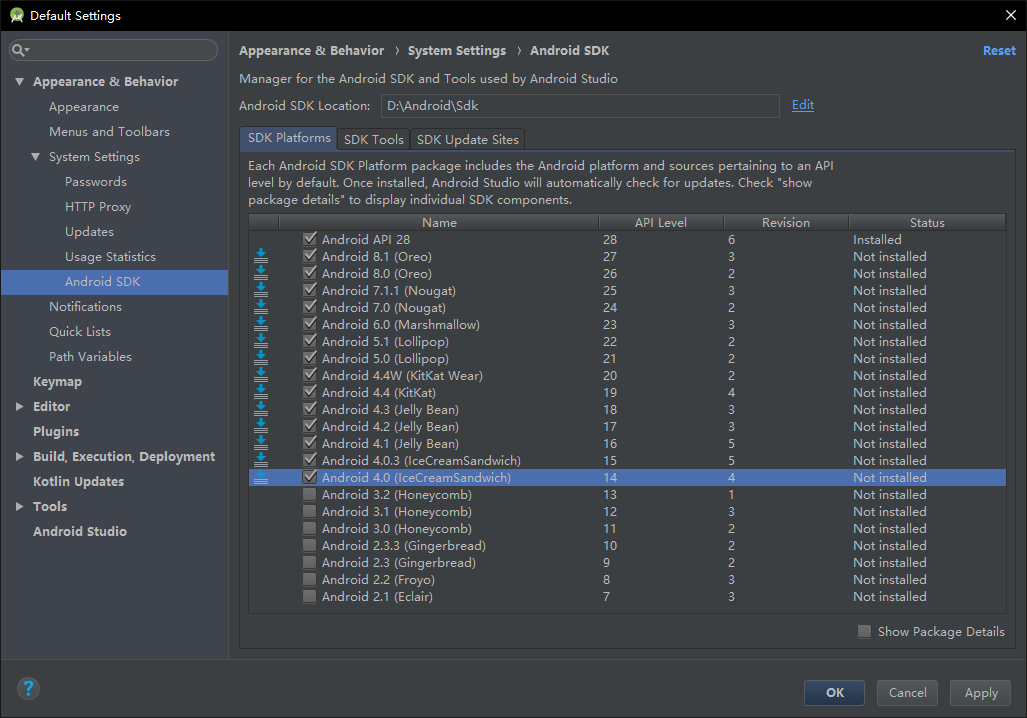Switch to the SDK Platforms tab
The image size is (1027, 718).
click(289, 138)
